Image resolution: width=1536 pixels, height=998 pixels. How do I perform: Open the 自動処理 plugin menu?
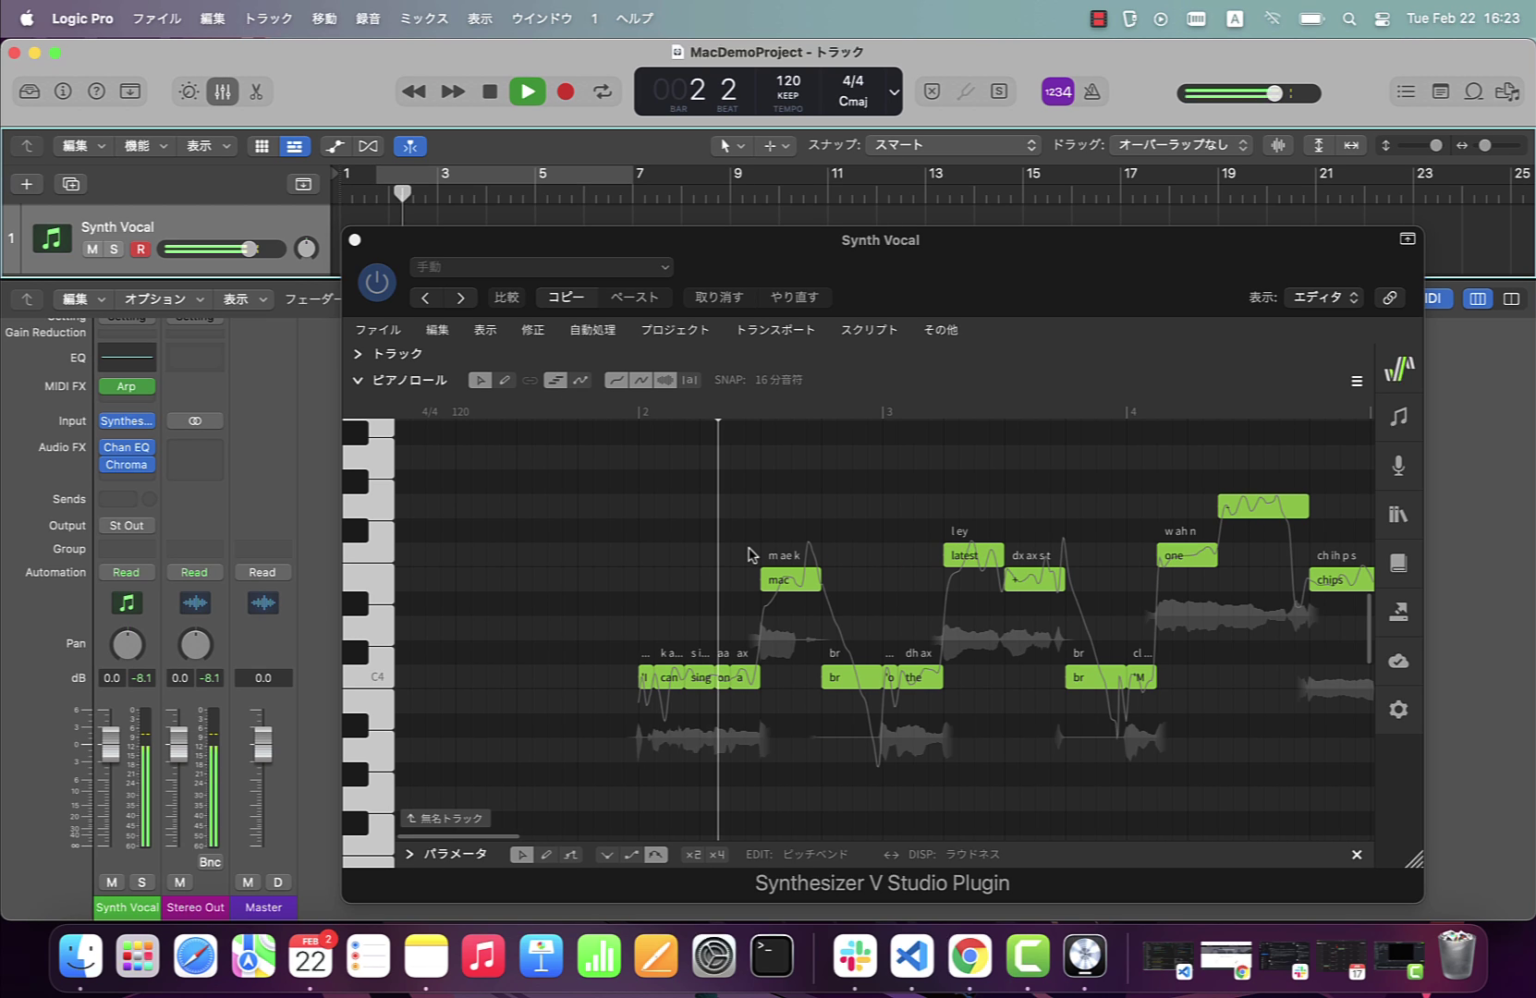point(592,330)
